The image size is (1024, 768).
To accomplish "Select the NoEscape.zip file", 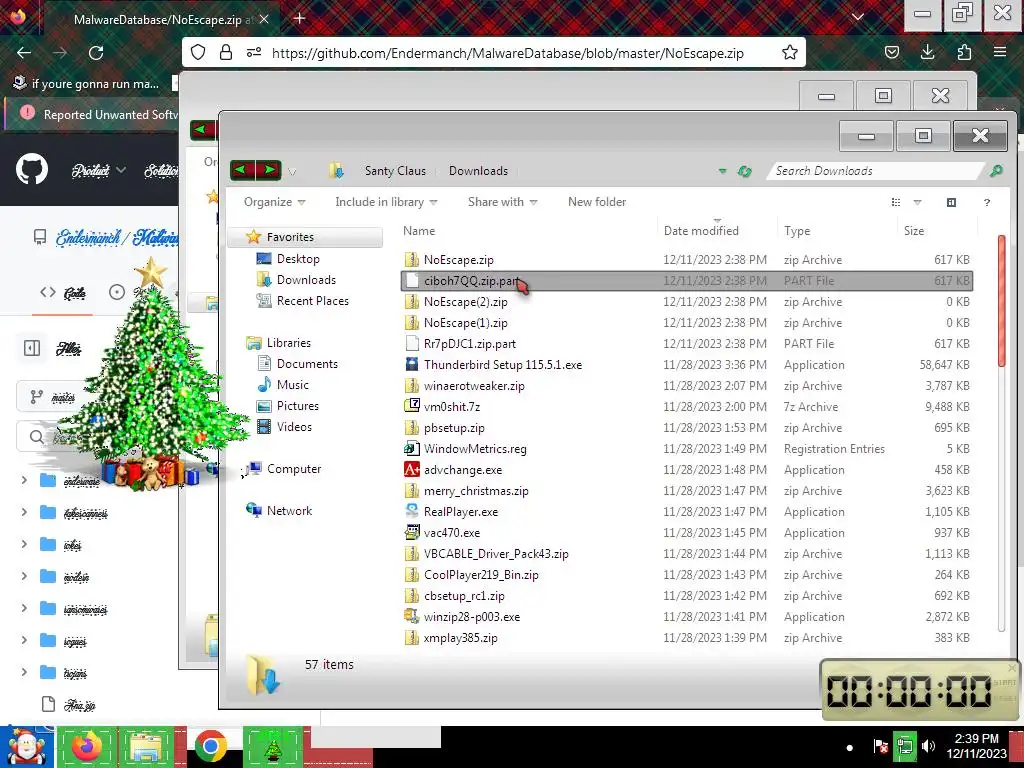I will click(686, 259).
